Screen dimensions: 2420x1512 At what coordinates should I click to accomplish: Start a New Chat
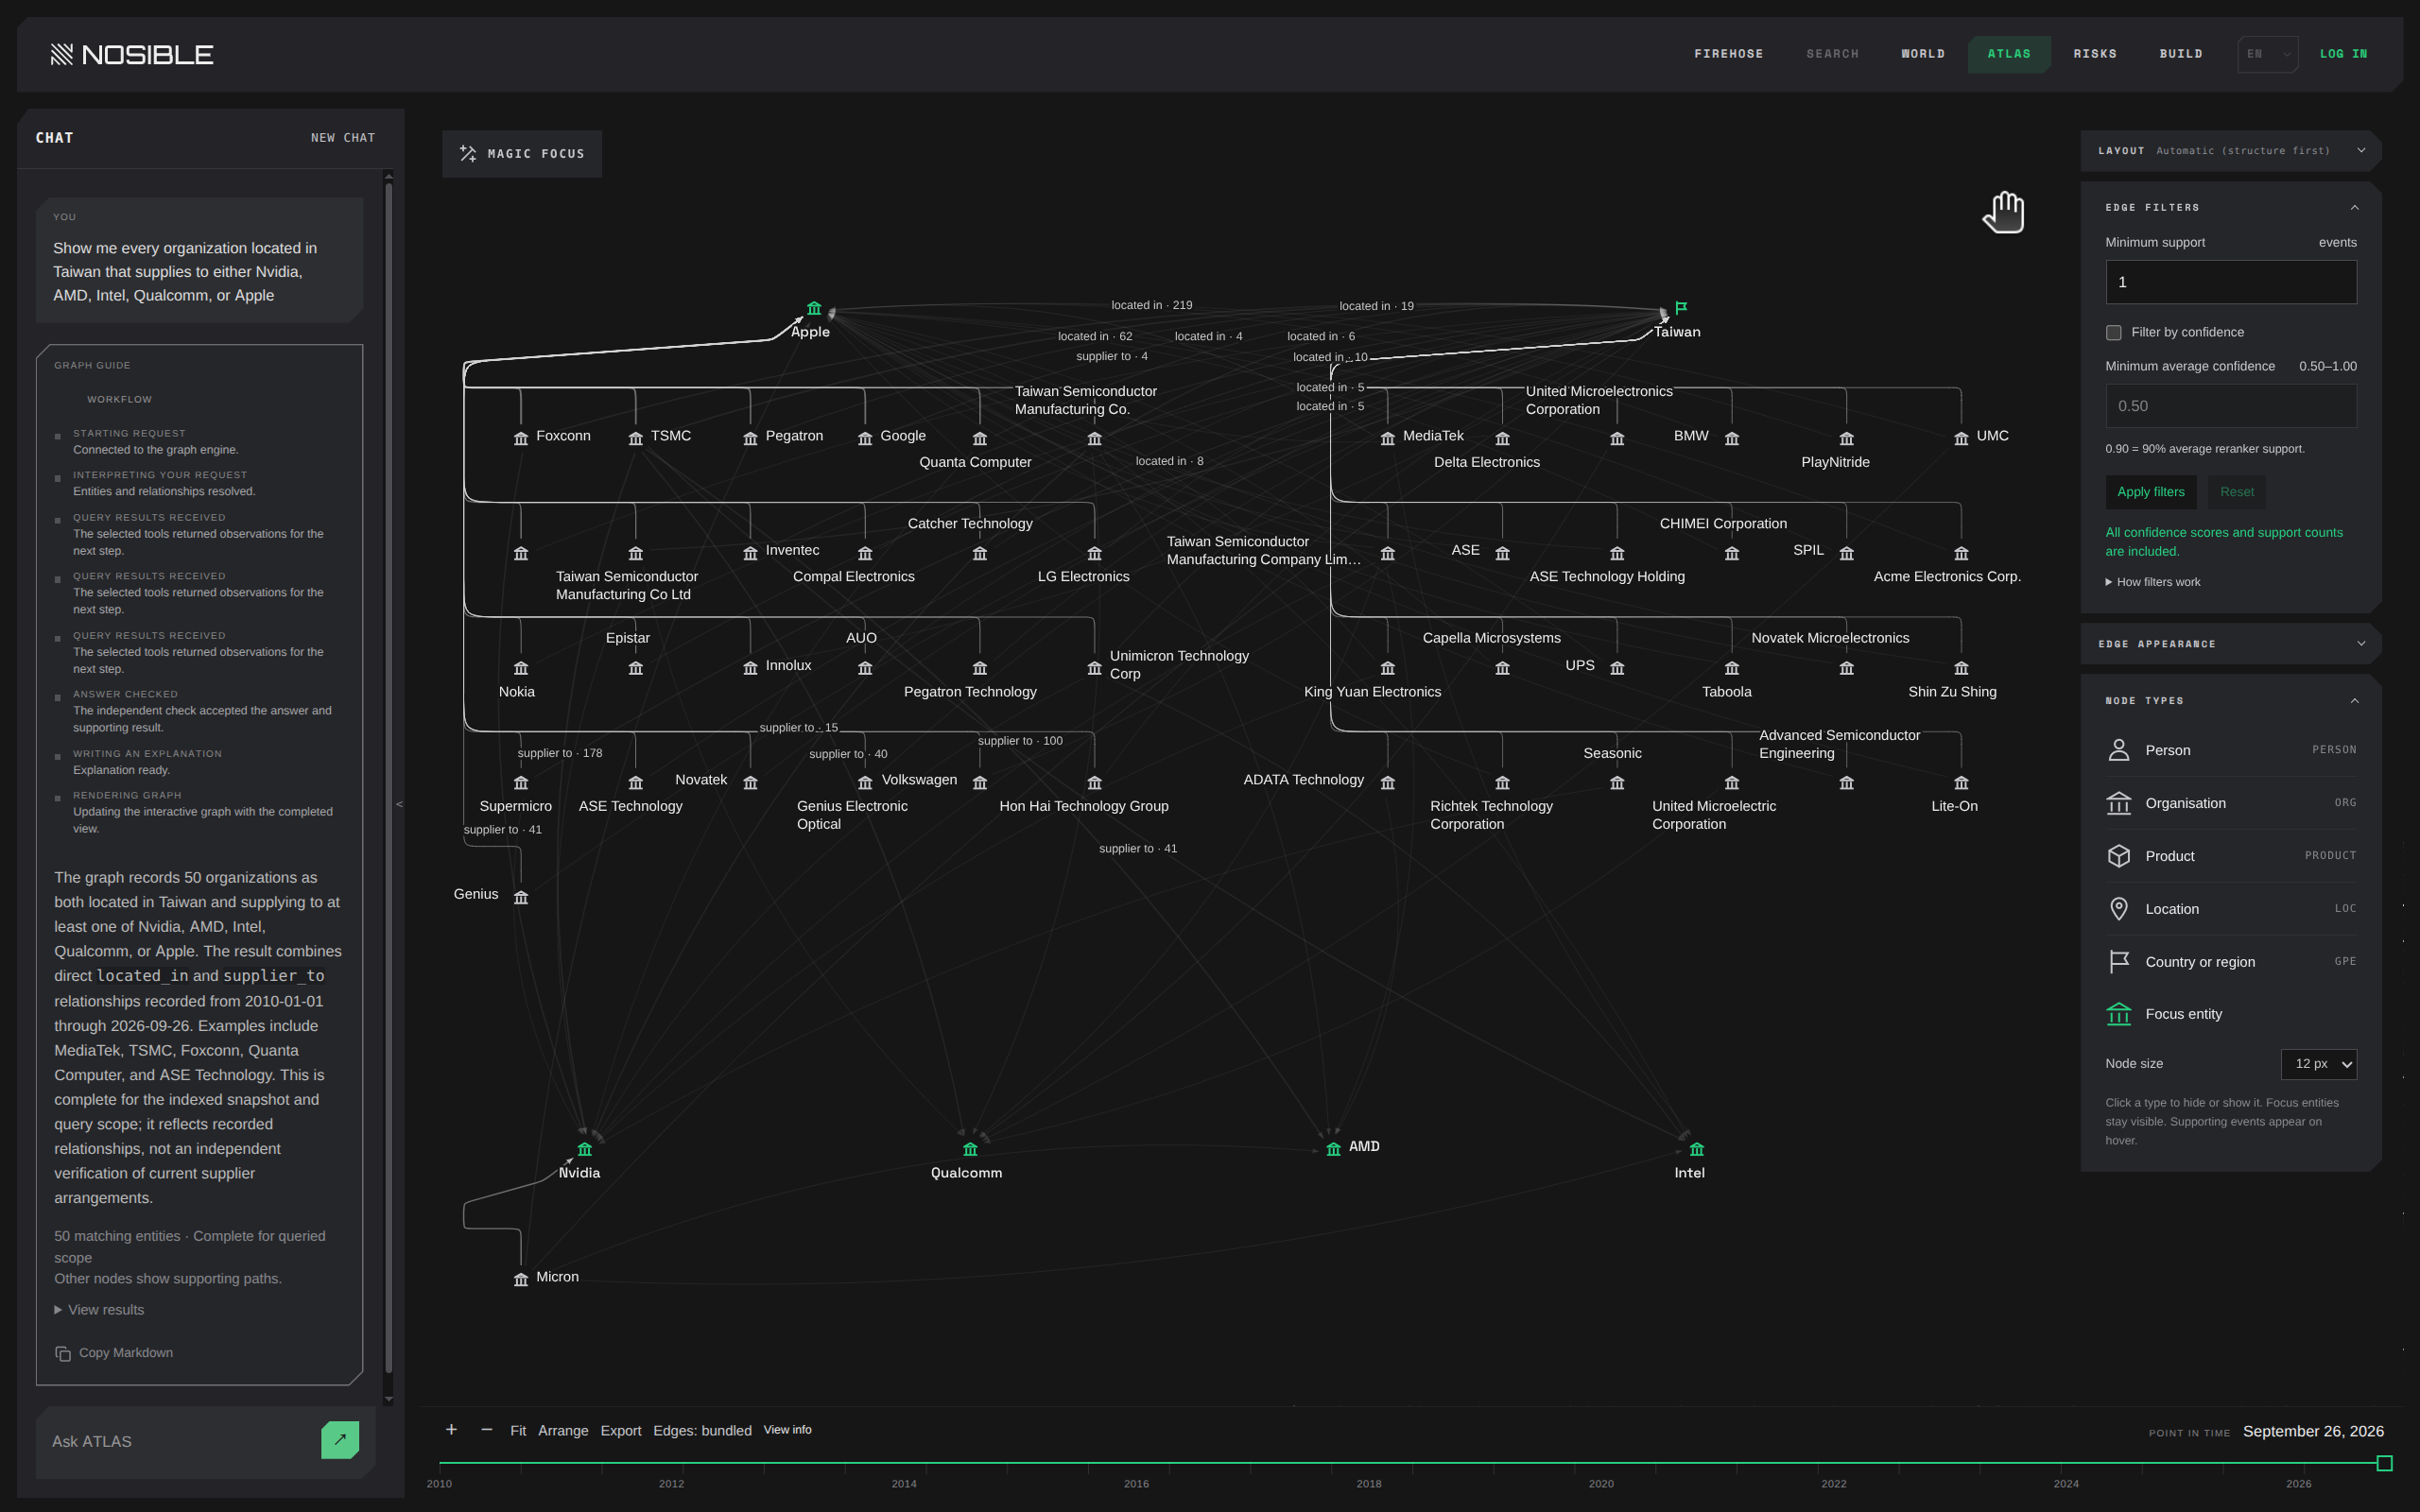point(343,138)
